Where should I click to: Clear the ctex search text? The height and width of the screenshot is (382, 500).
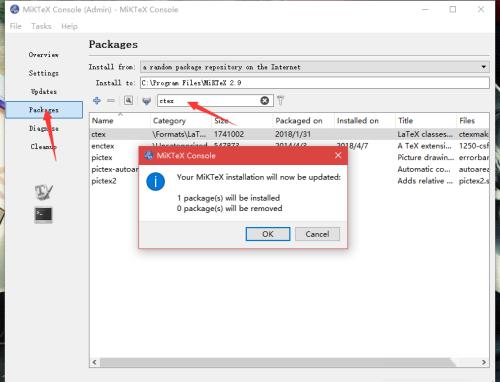[x=265, y=100]
